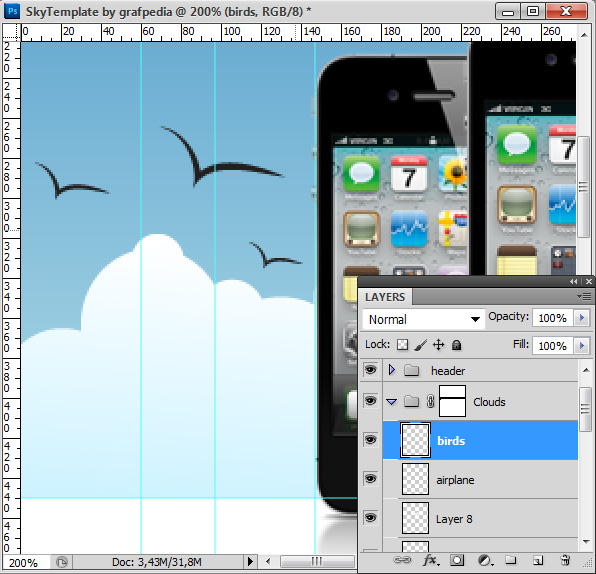
Task: Minimize the document window
Action: 508,12
